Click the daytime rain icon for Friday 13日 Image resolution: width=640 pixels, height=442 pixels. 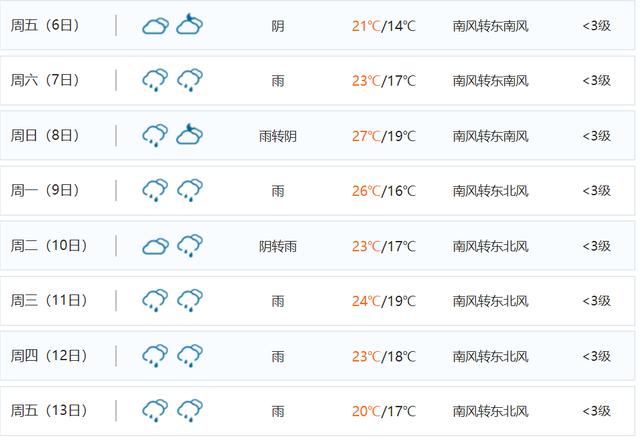(x=155, y=411)
